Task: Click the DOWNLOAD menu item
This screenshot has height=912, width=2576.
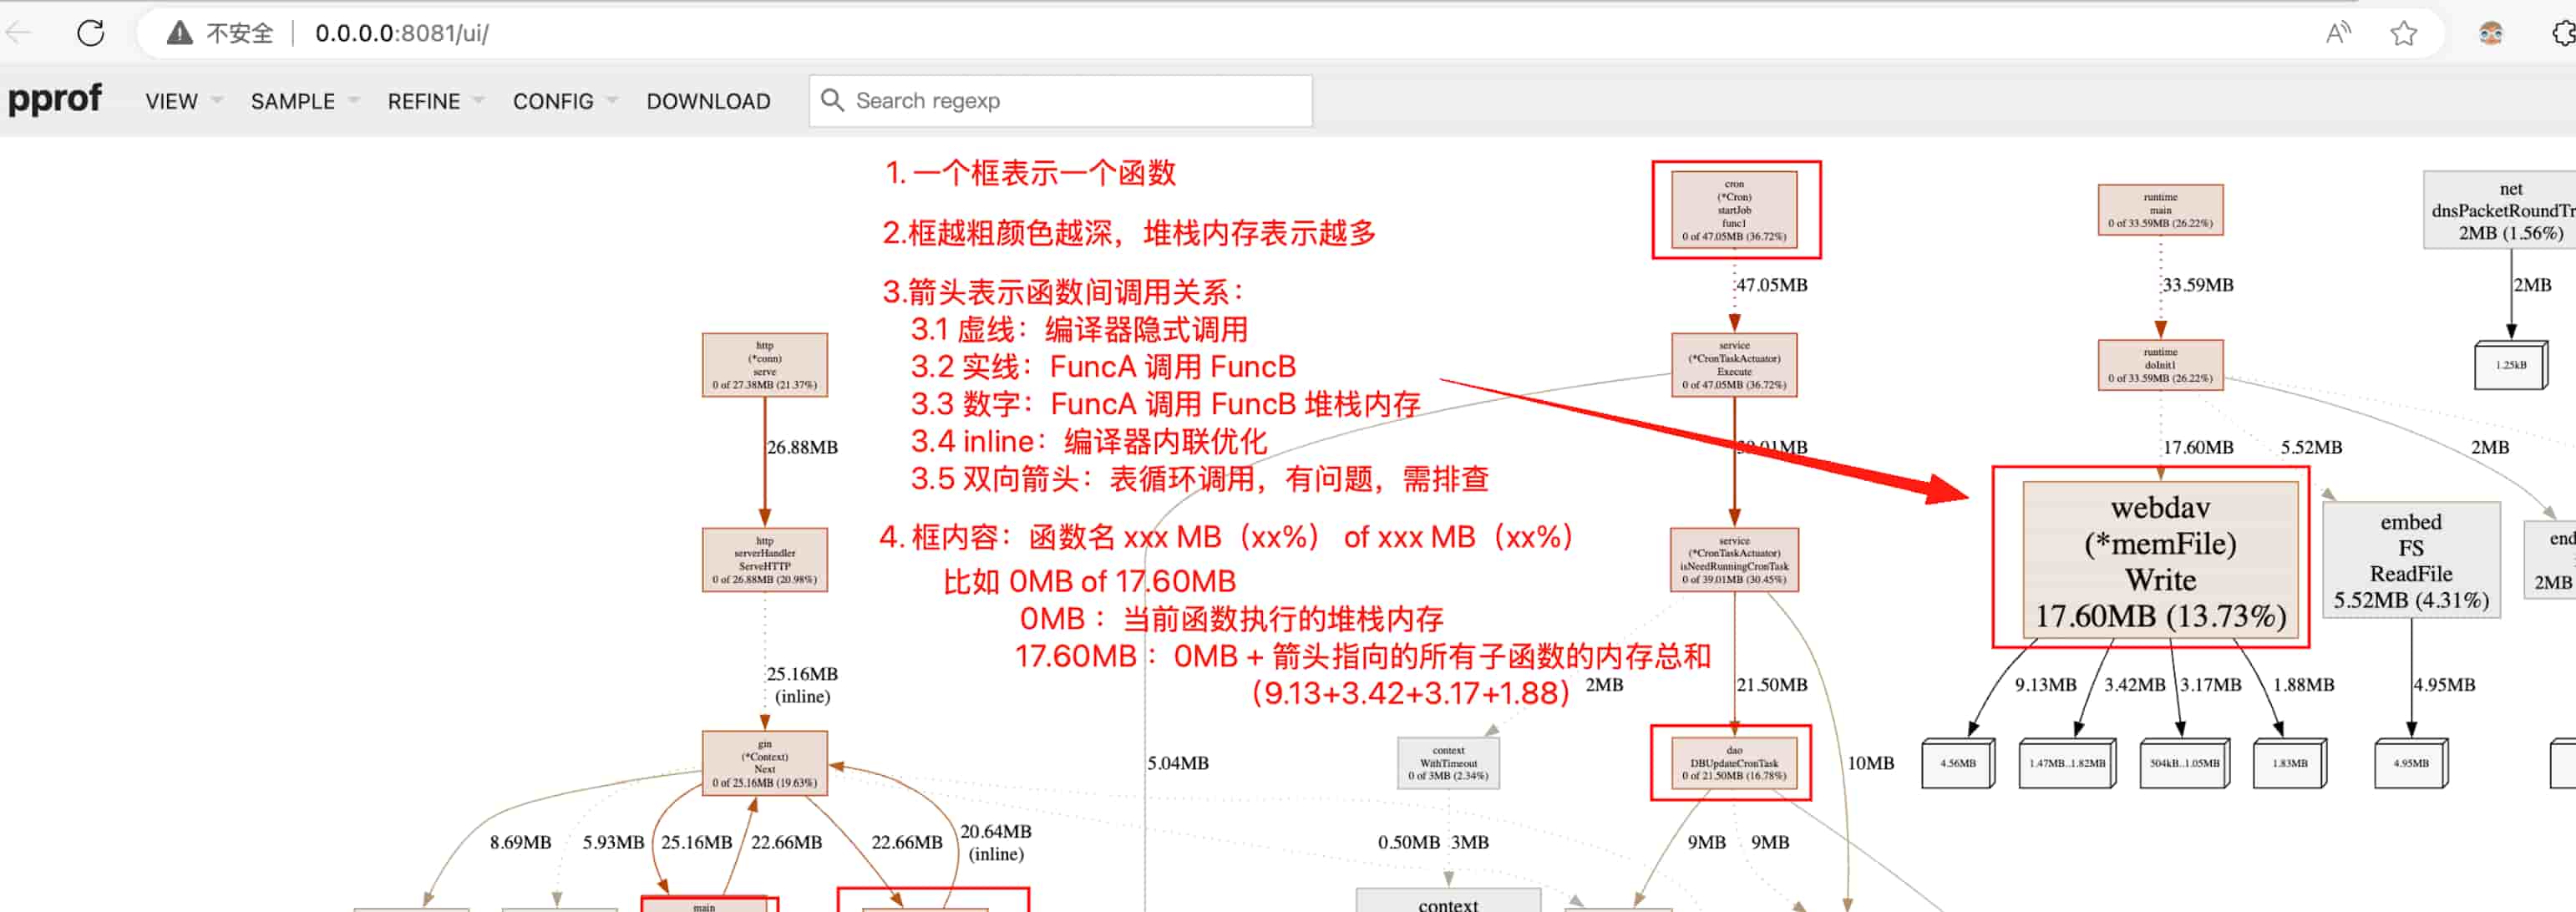Action: click(x=708, y=101)
